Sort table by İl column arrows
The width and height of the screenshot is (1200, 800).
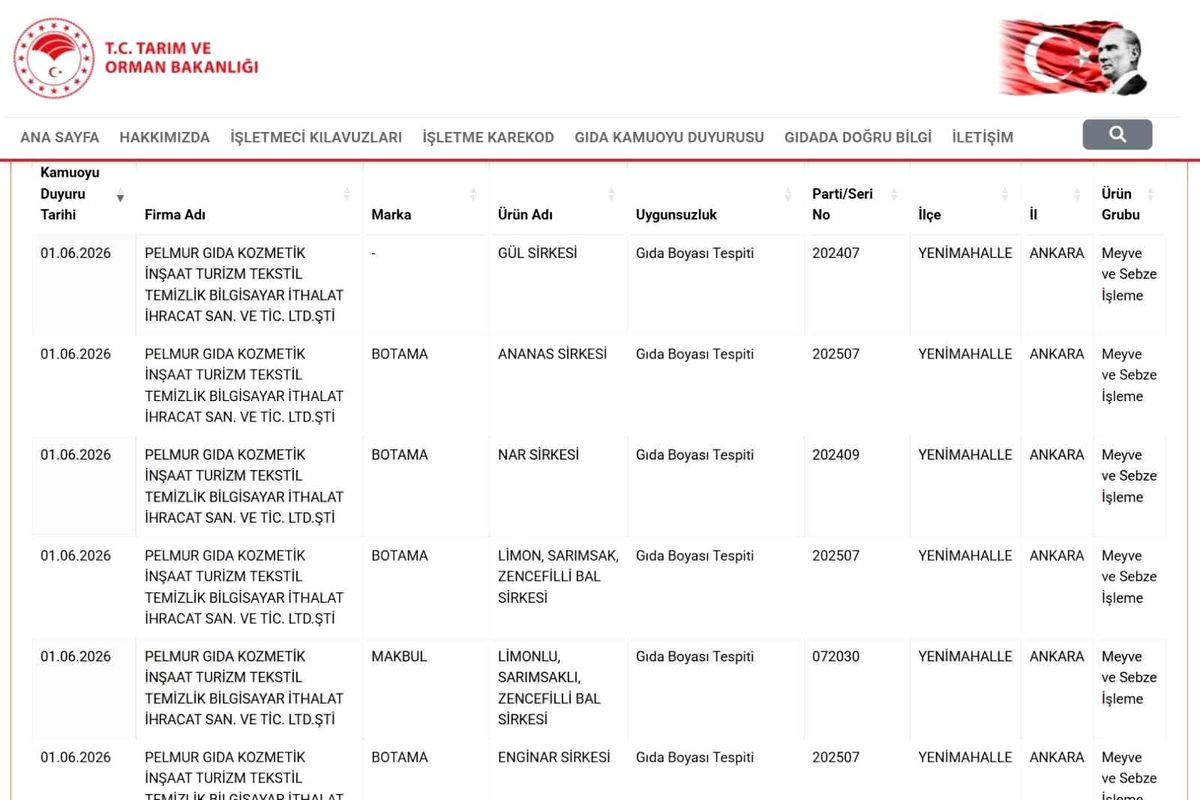(1077, 194)
